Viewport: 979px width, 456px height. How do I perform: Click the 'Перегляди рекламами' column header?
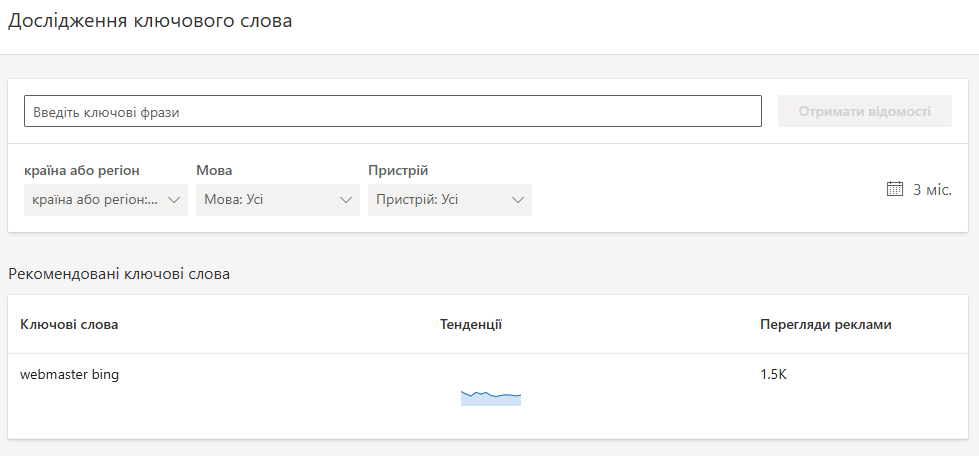click(x=825, y=324)
